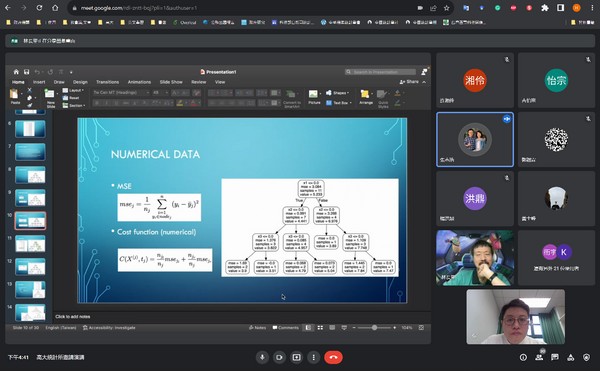Screen dimensions: 600x371
Task: Open the Insert ribbon tab
Action: pos(39,82)
